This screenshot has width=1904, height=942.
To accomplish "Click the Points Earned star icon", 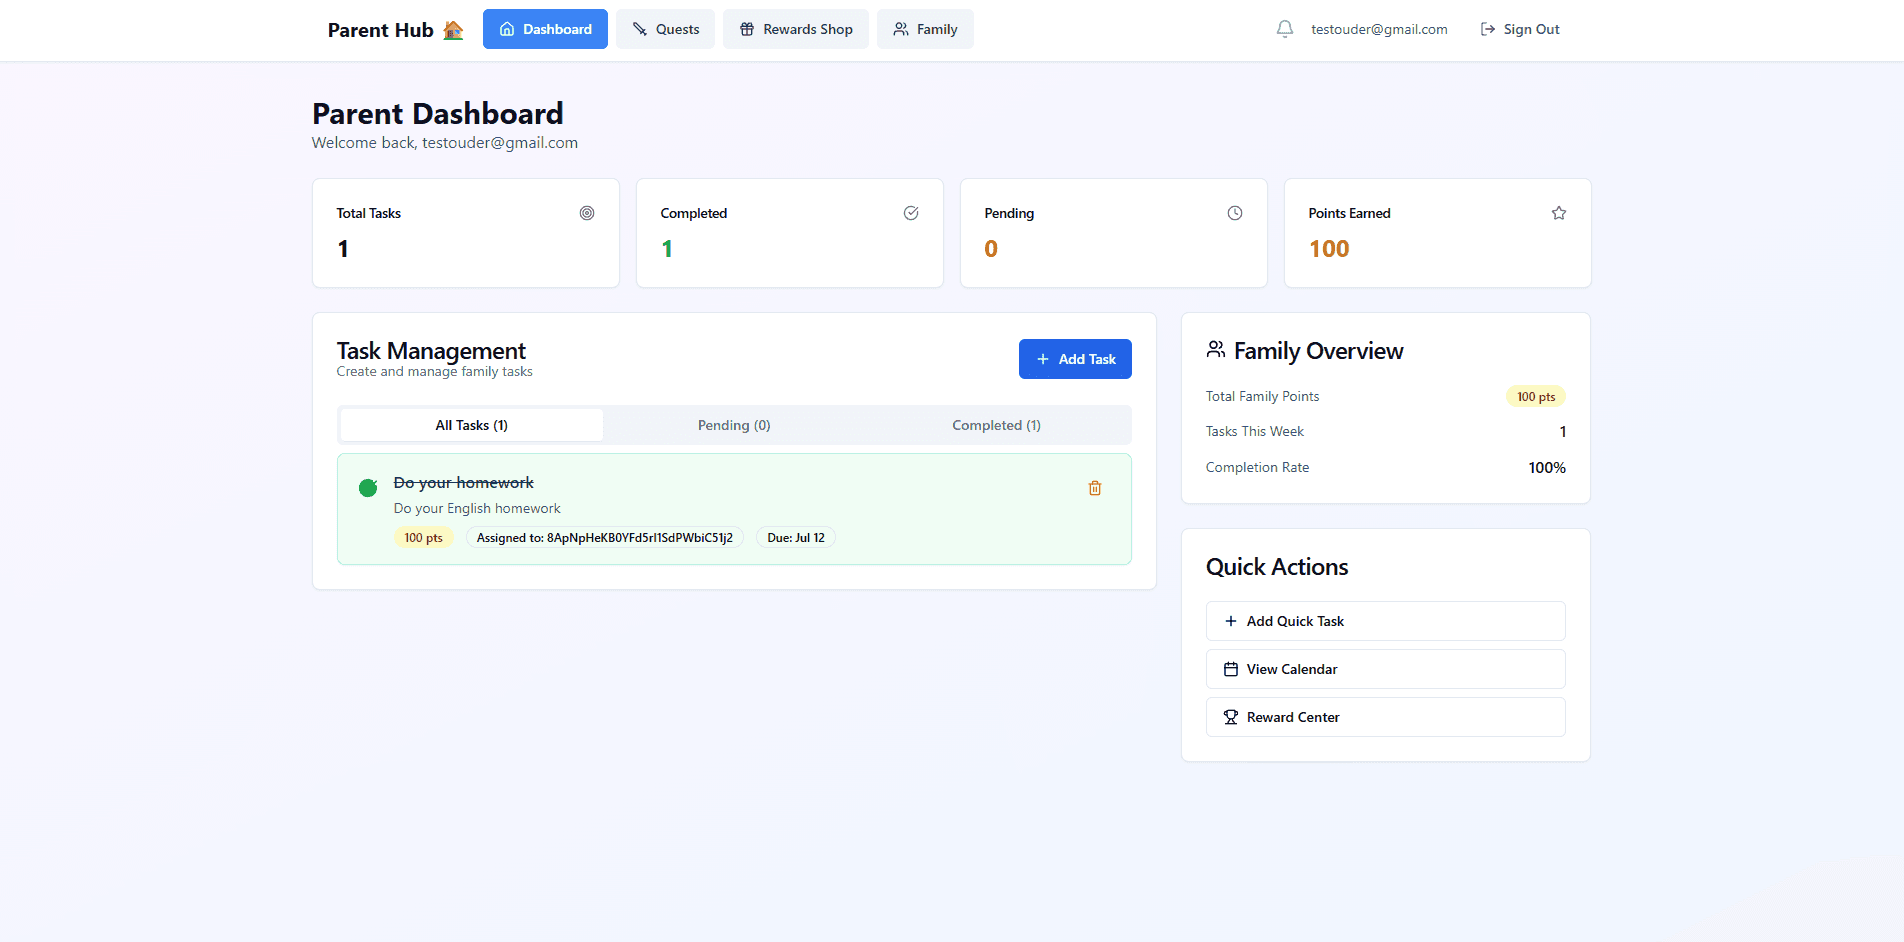I will pos(1559,213).
